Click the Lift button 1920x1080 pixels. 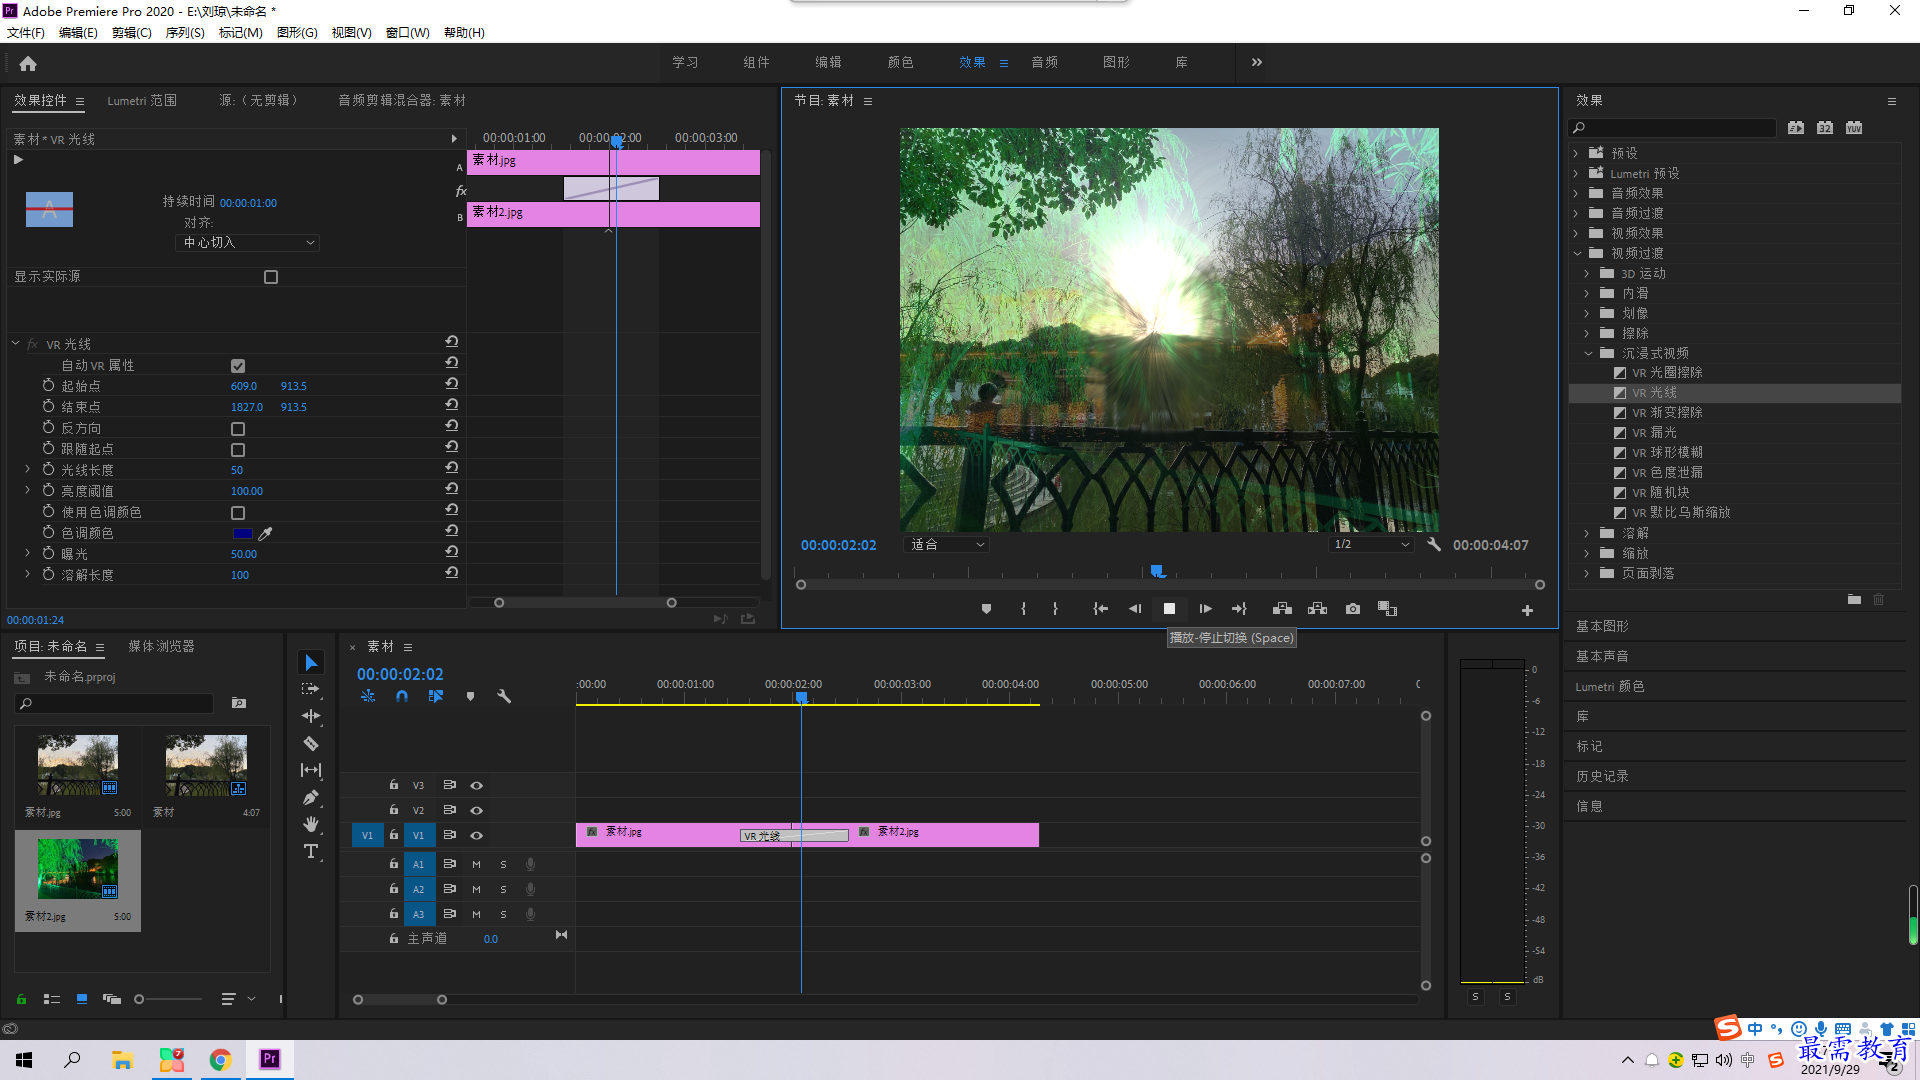click(x=1282, y=609)
